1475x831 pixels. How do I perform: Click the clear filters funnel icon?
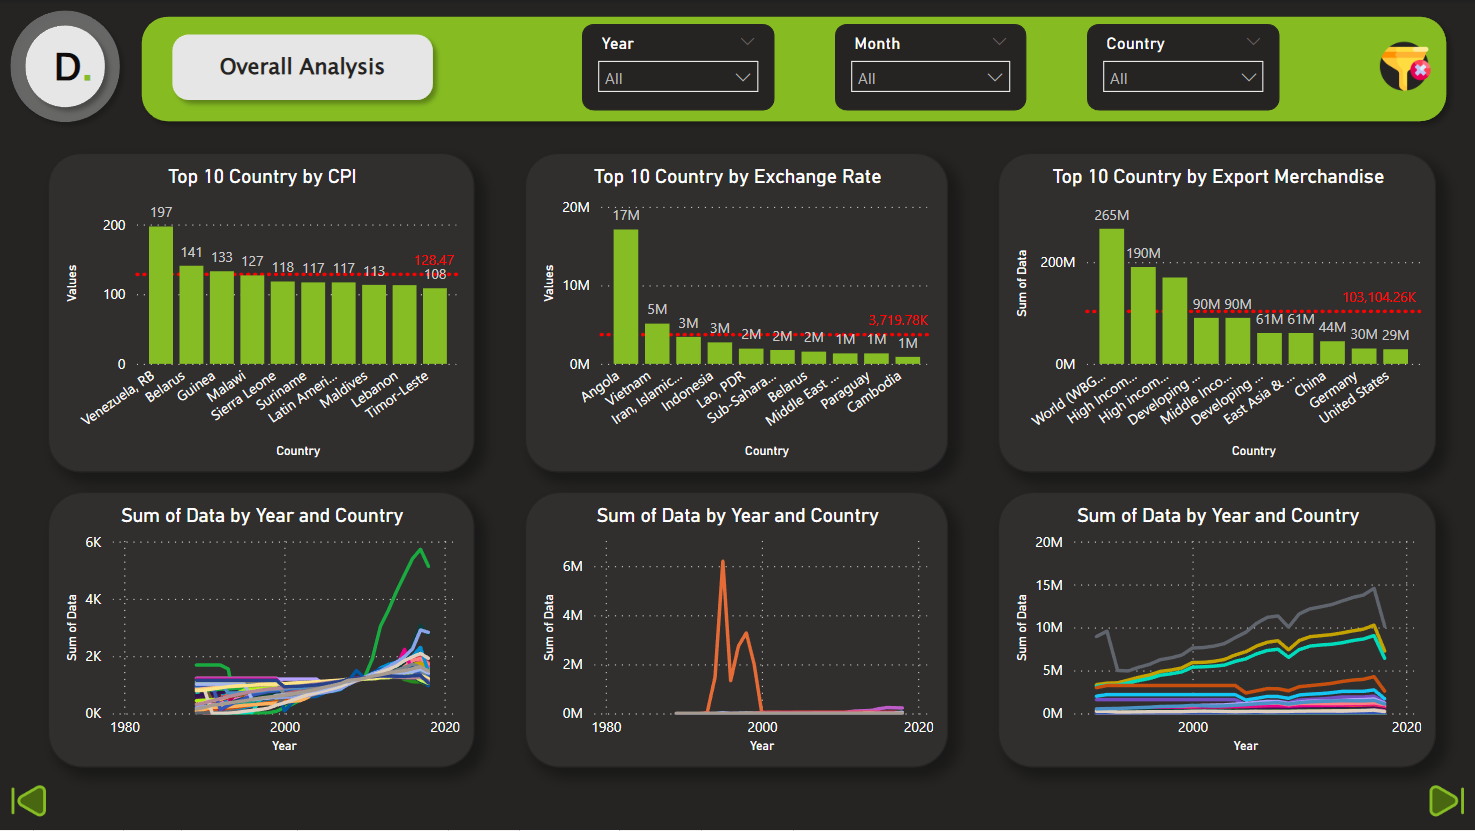[x=1404, y=67]
